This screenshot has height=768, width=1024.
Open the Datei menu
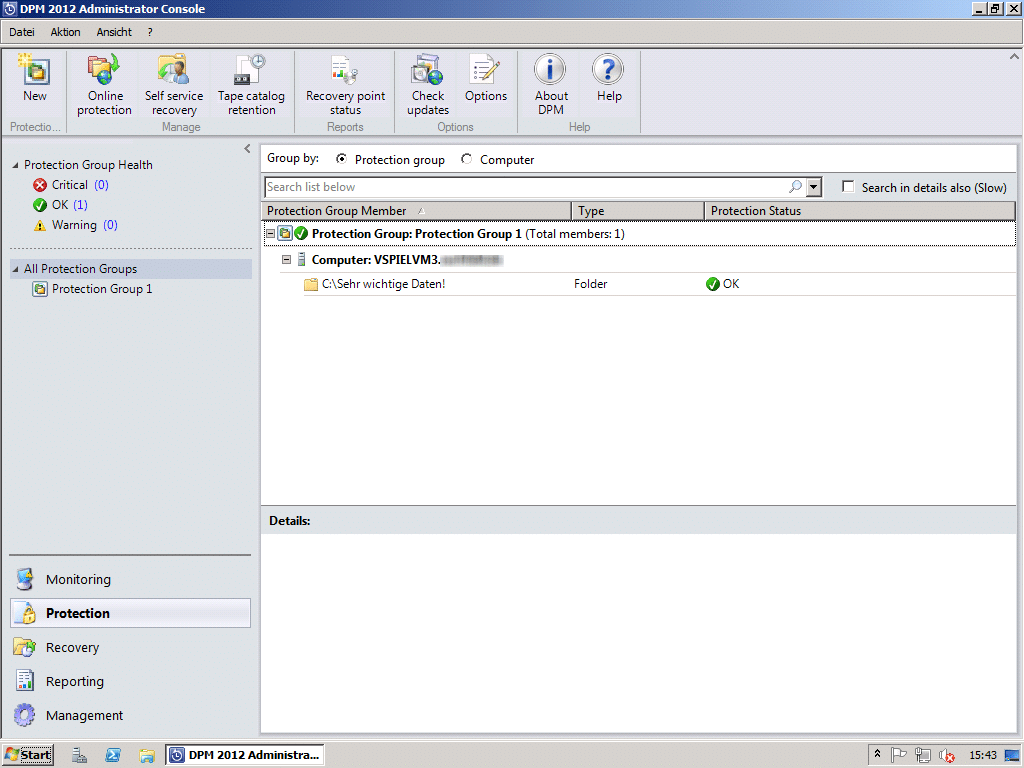coord(22,32)
